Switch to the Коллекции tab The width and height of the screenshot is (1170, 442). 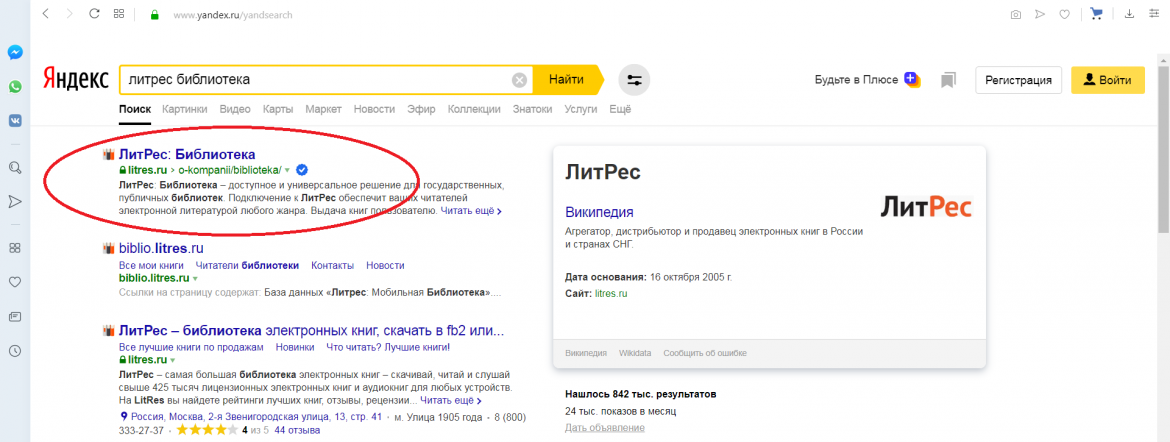pyautogui.click(x=474, y=109)
